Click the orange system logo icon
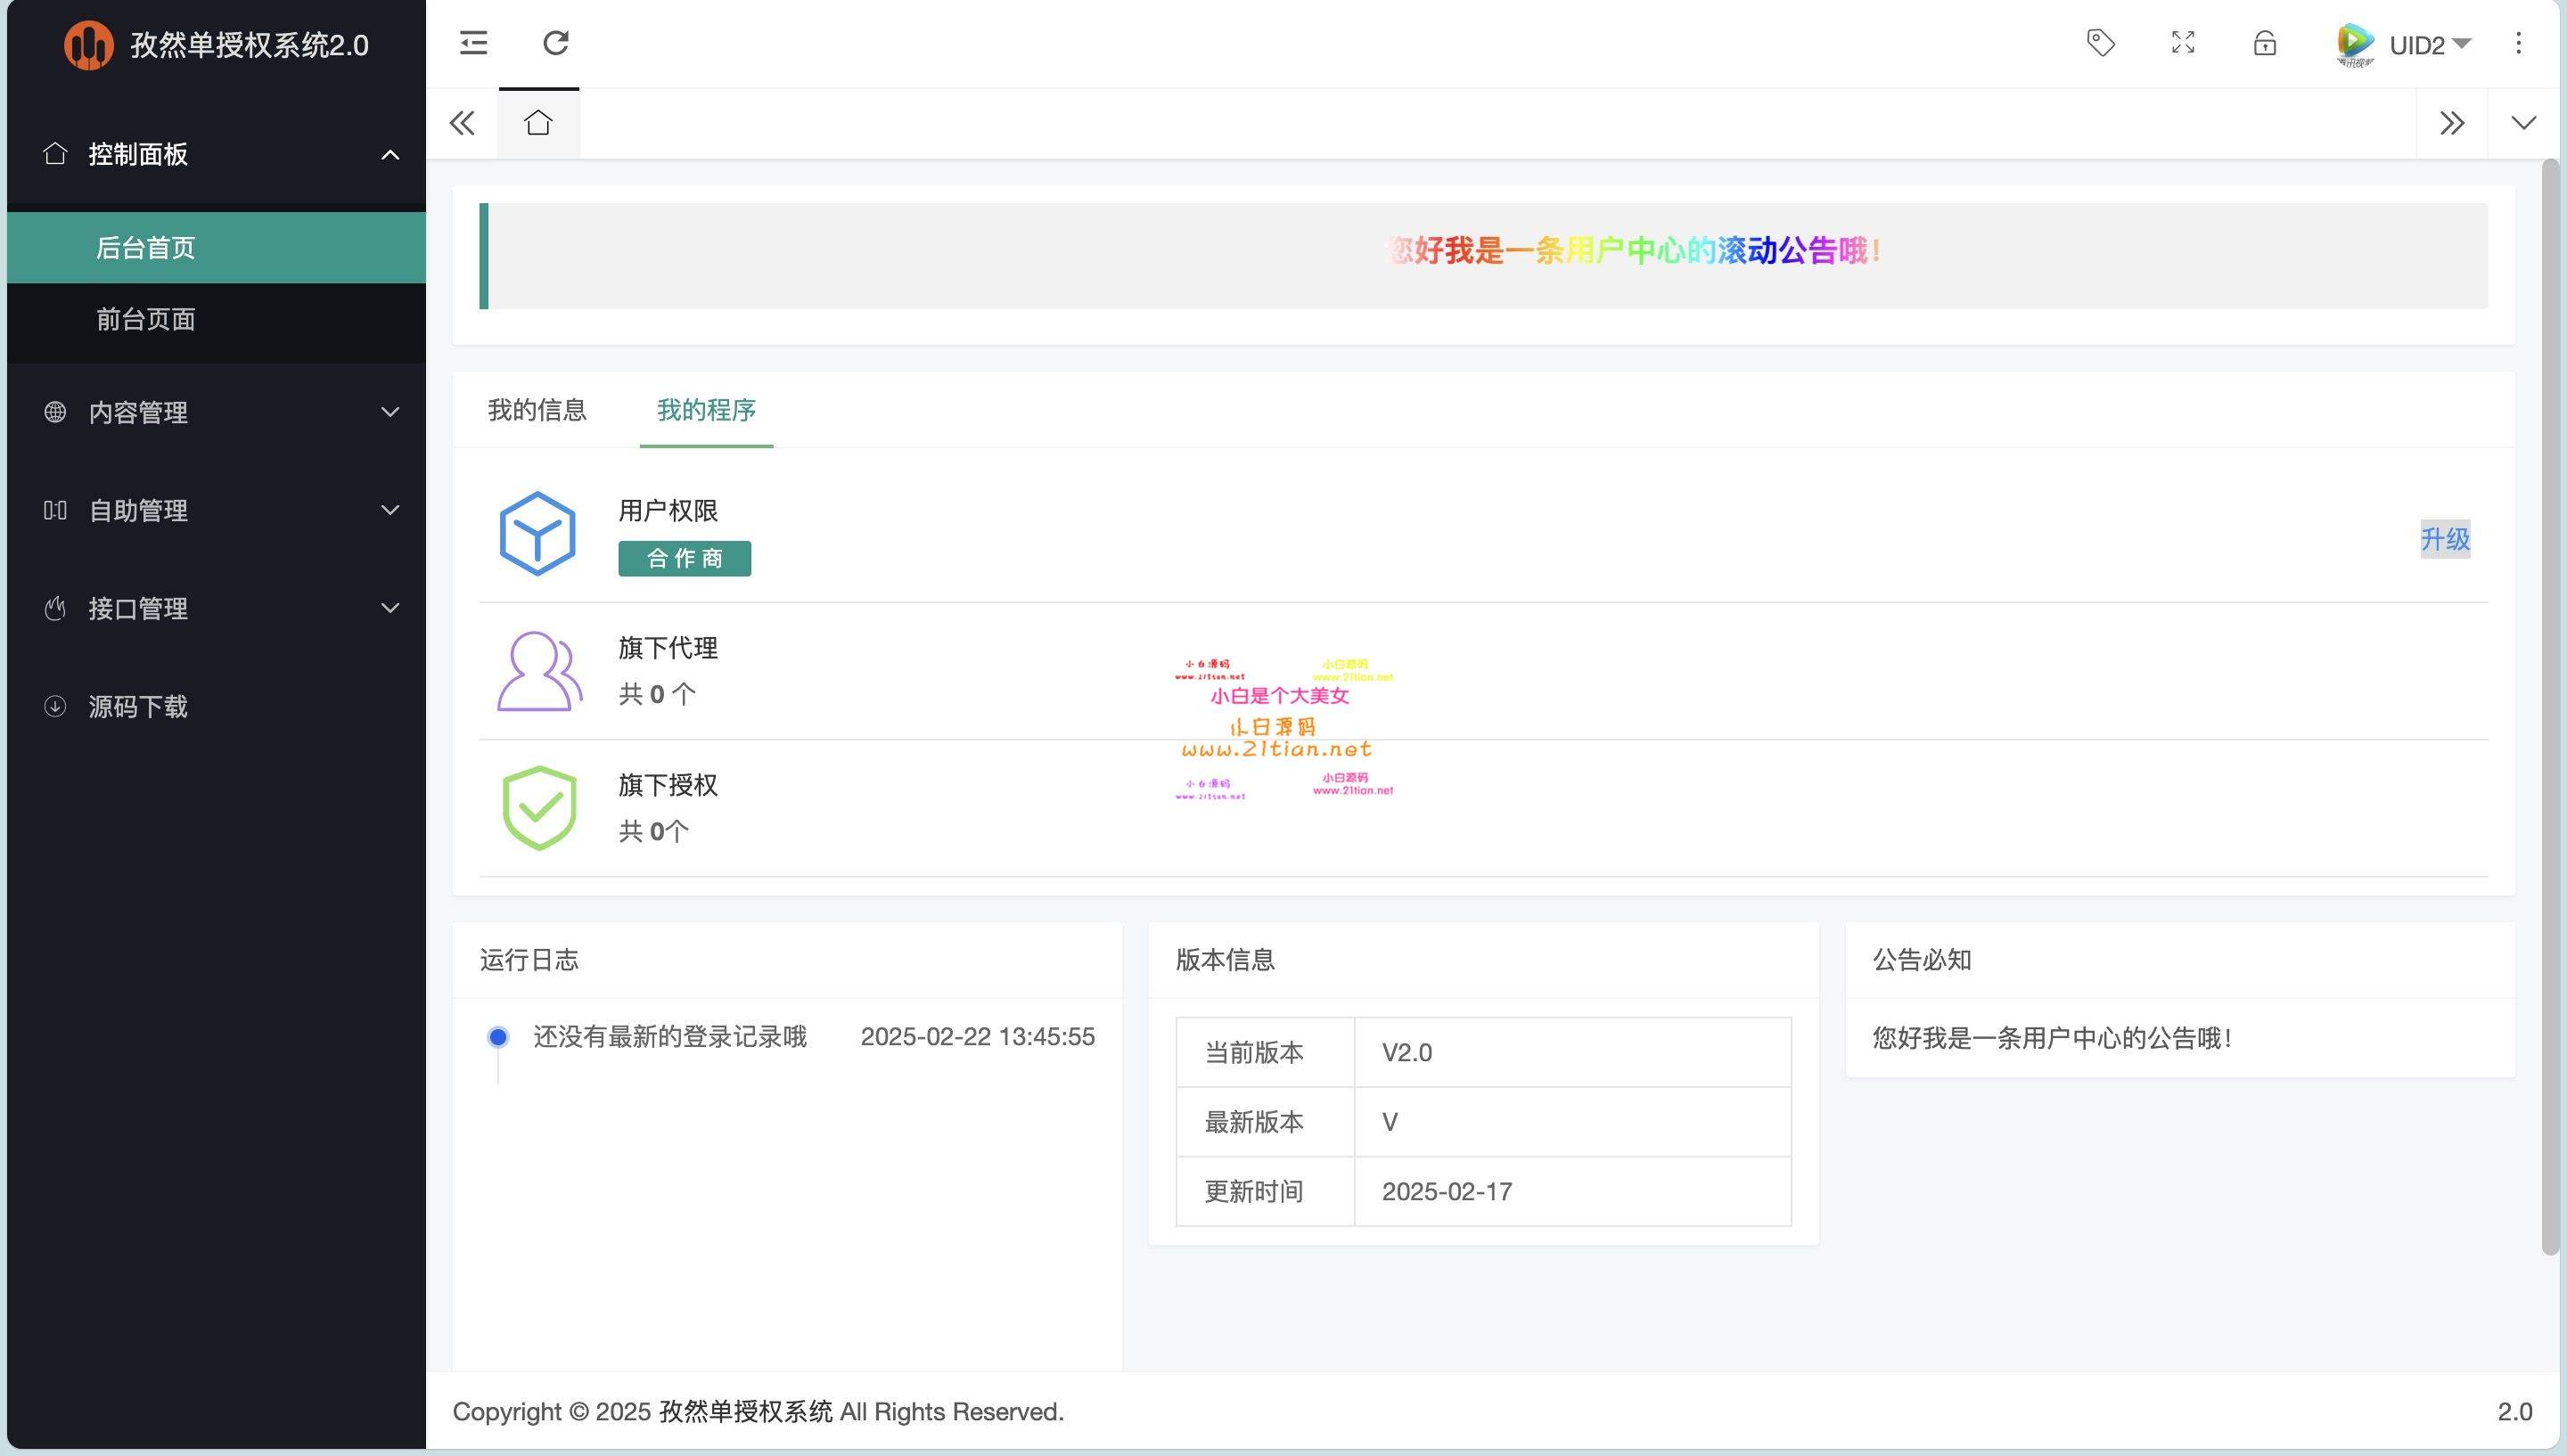This screenshot has height=1456, width=2567. tap(88, 45)
